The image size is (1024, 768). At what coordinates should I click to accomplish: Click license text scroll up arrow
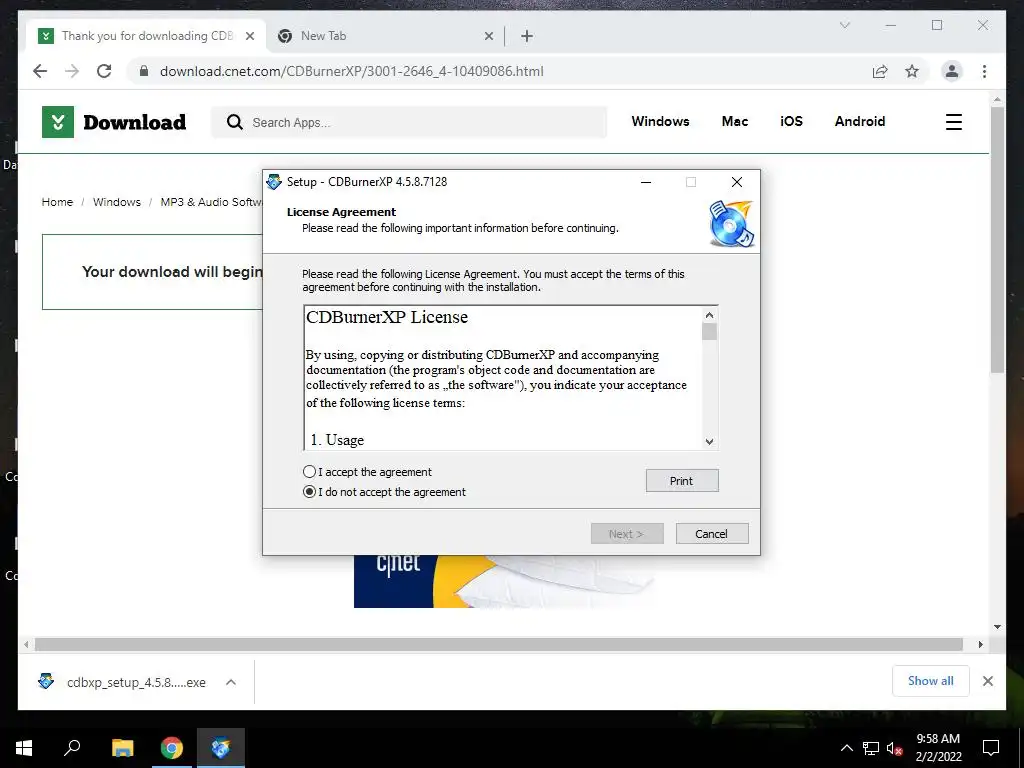[709, 315]
